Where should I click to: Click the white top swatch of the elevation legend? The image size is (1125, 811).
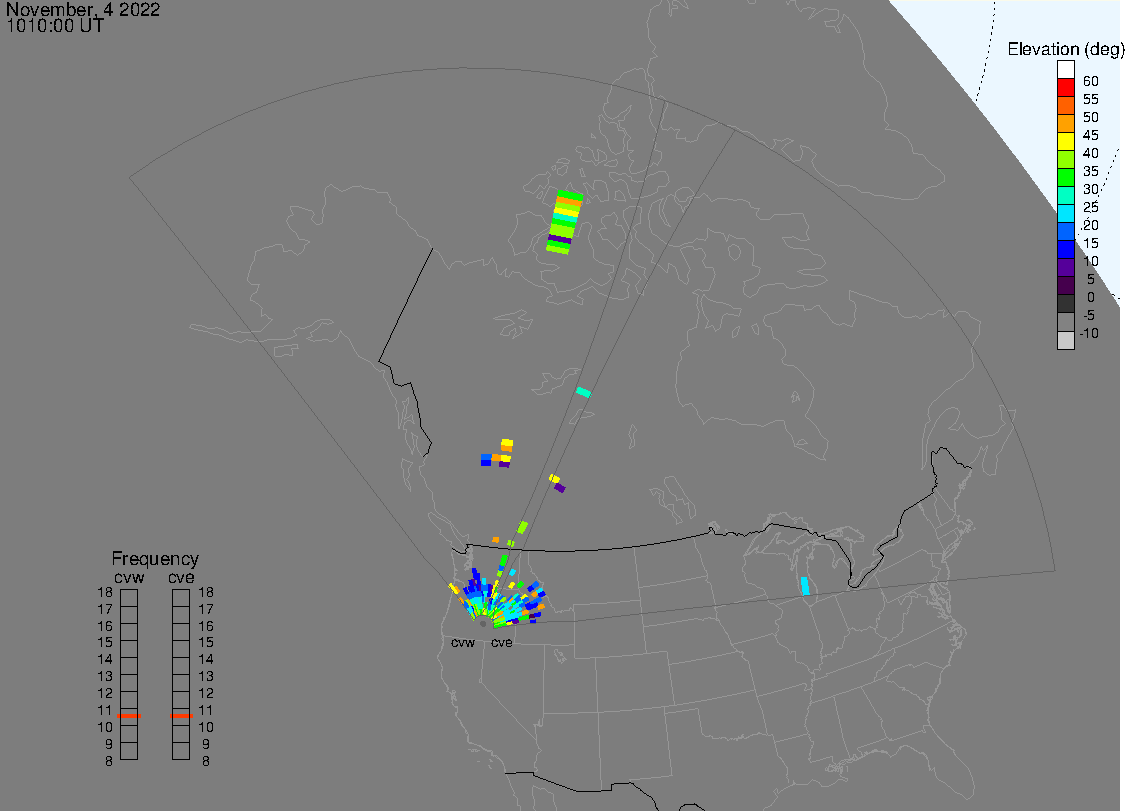coord(1065,70)
